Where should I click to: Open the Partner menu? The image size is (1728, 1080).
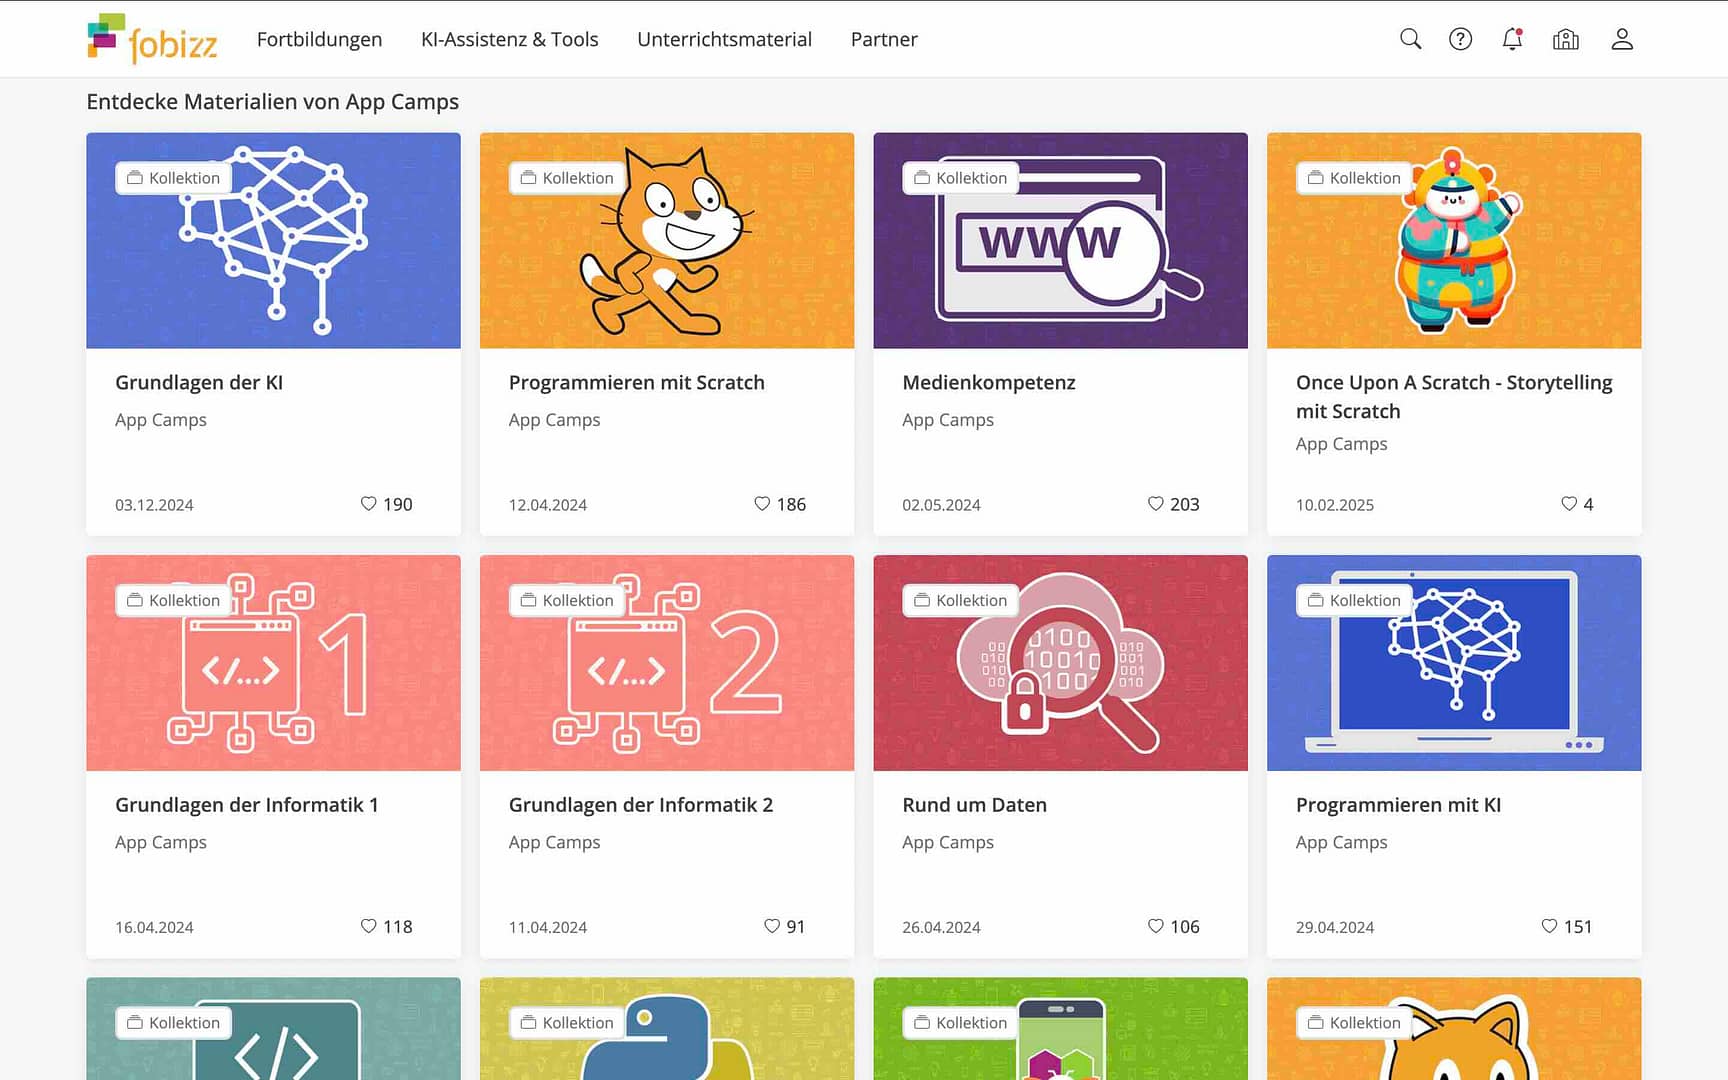coord(884,39)
